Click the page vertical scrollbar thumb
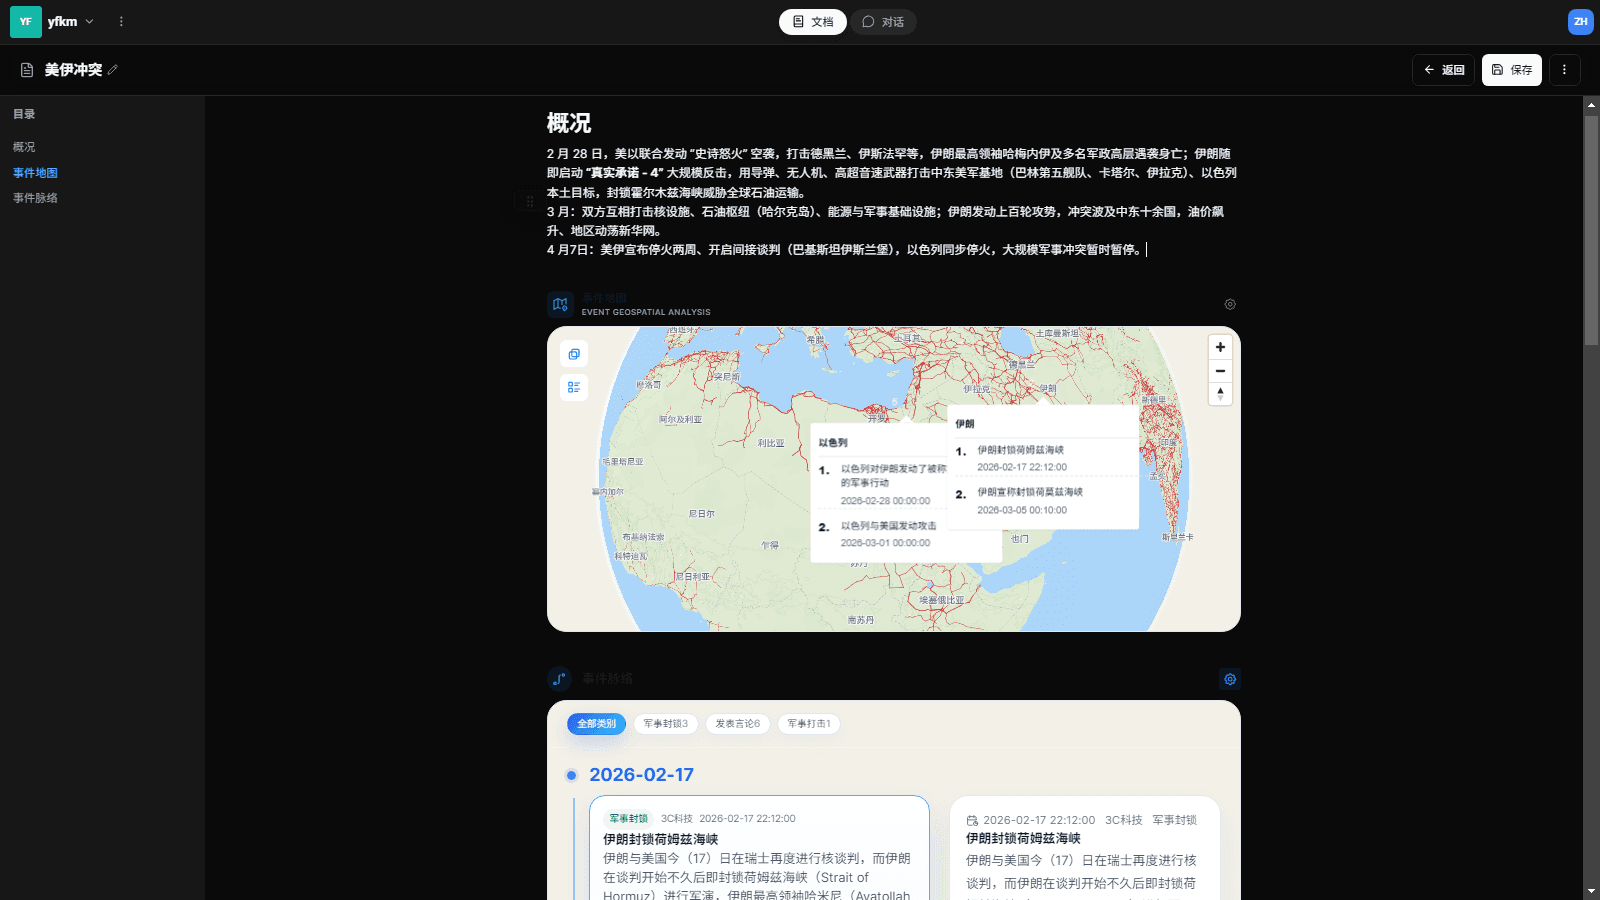The height and width of the screenshot is (900, 1600). 1591,230
